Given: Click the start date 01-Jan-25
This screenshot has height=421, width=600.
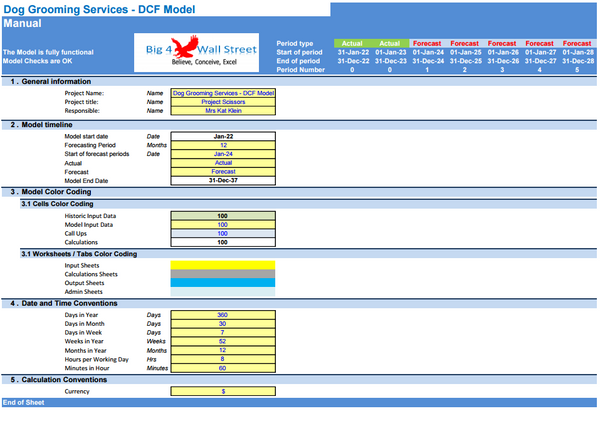Looking at the screenshot, I should [466, 52].
